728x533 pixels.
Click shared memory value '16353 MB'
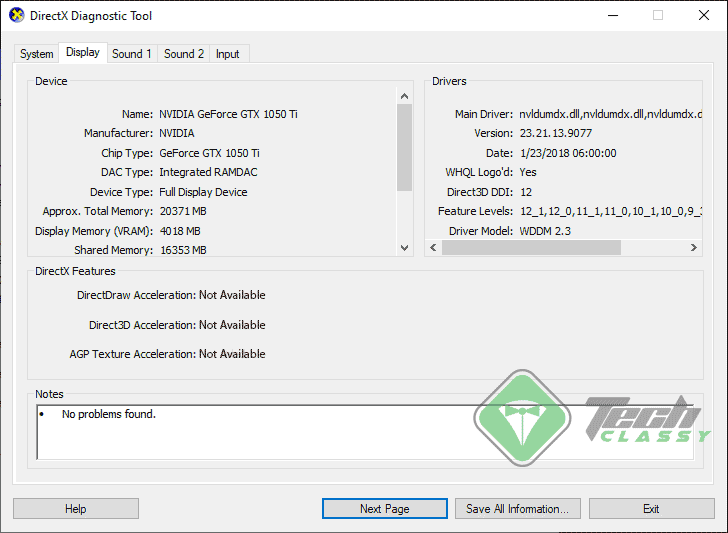(183, 250)
